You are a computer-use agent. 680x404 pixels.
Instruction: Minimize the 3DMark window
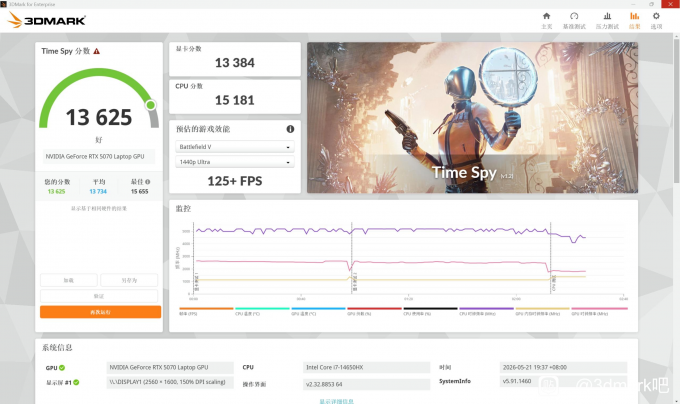[633, 4]
